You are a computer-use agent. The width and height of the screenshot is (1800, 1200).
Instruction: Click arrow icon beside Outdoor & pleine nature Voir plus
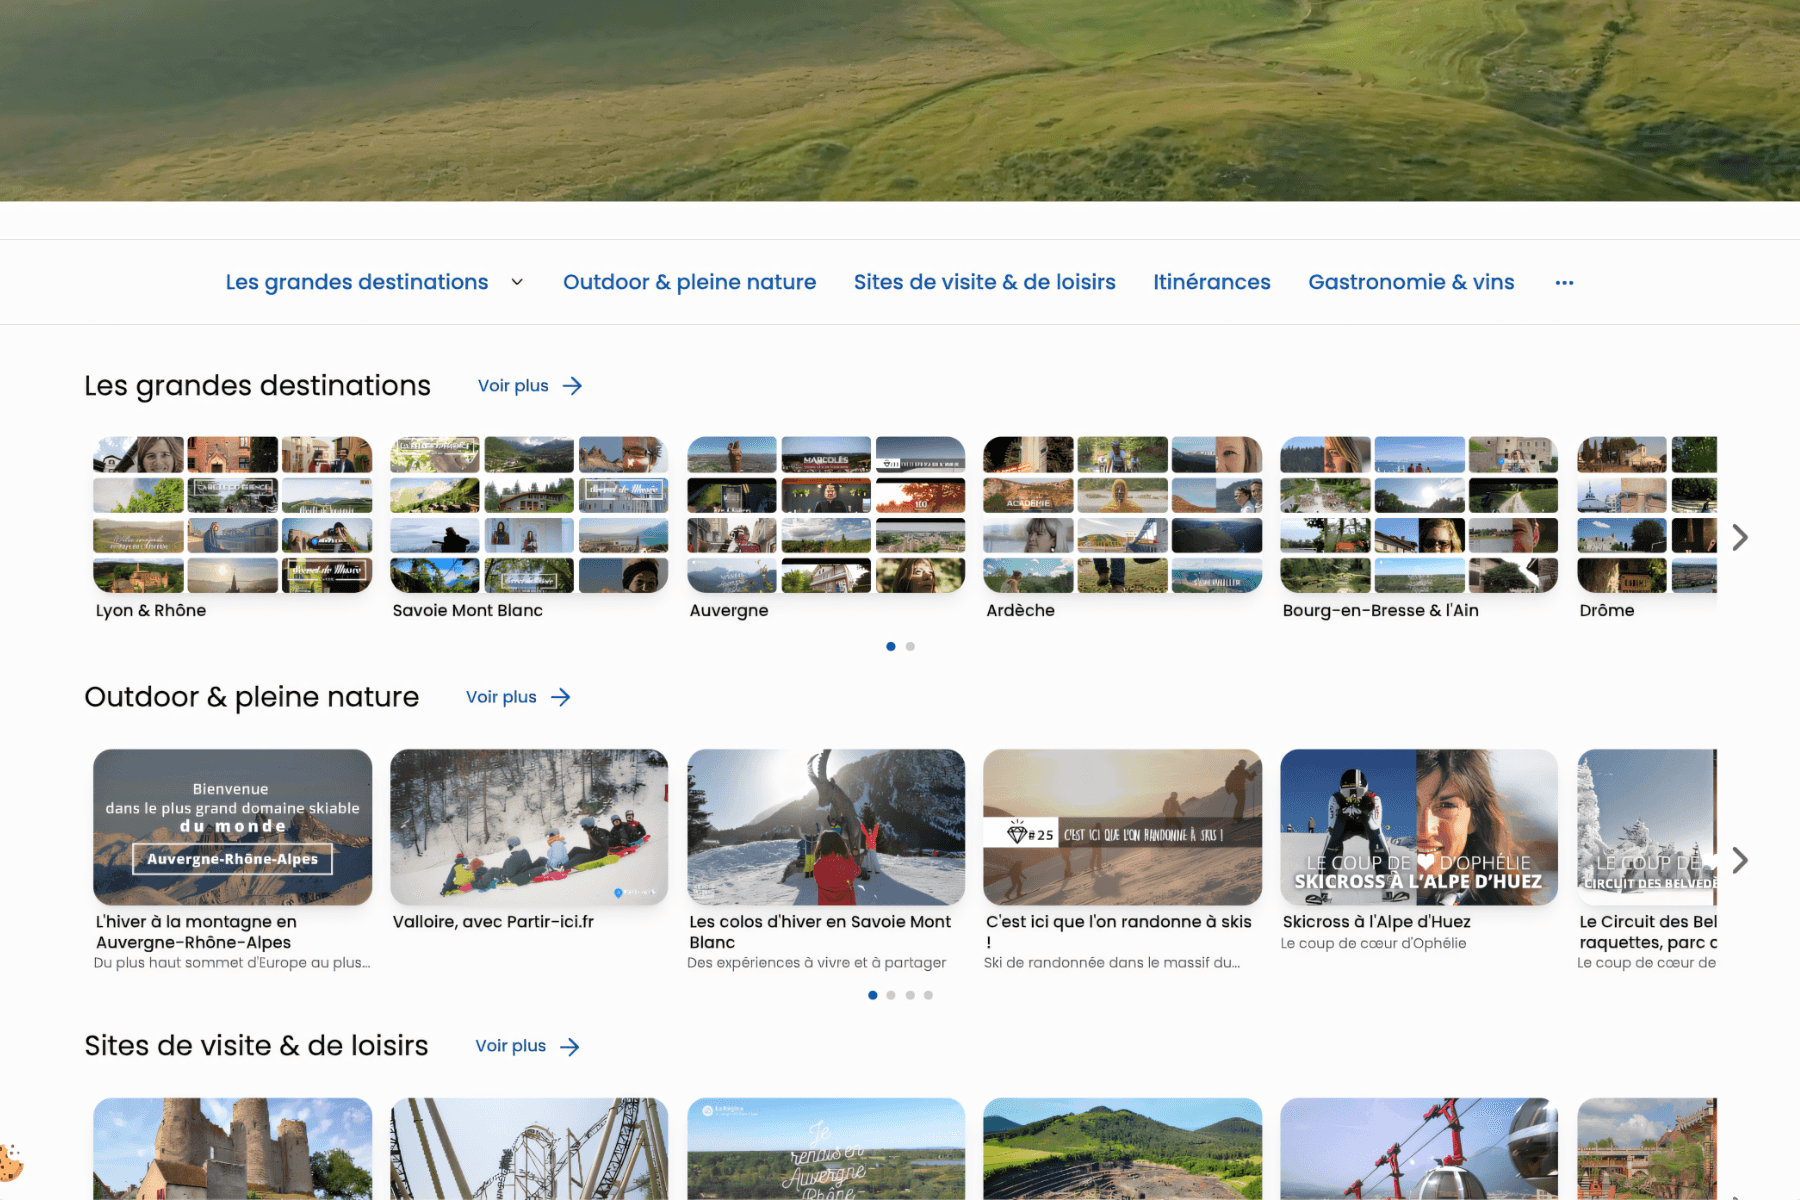pyautogui.click(x=561, y=697)
